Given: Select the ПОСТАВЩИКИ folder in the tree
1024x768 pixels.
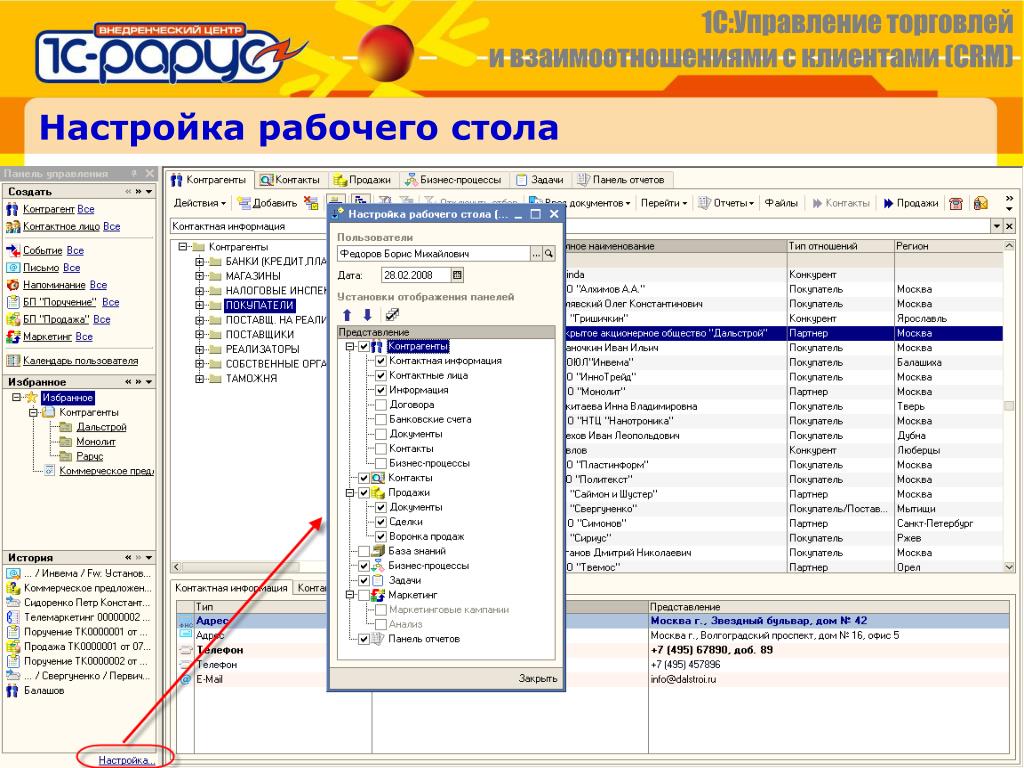Looking at the screenshot, I should coord(260,334).
